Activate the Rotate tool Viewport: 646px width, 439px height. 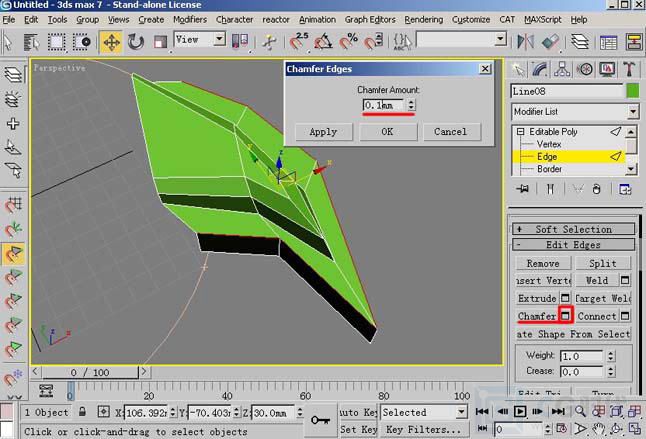click(x=135, y=42)
